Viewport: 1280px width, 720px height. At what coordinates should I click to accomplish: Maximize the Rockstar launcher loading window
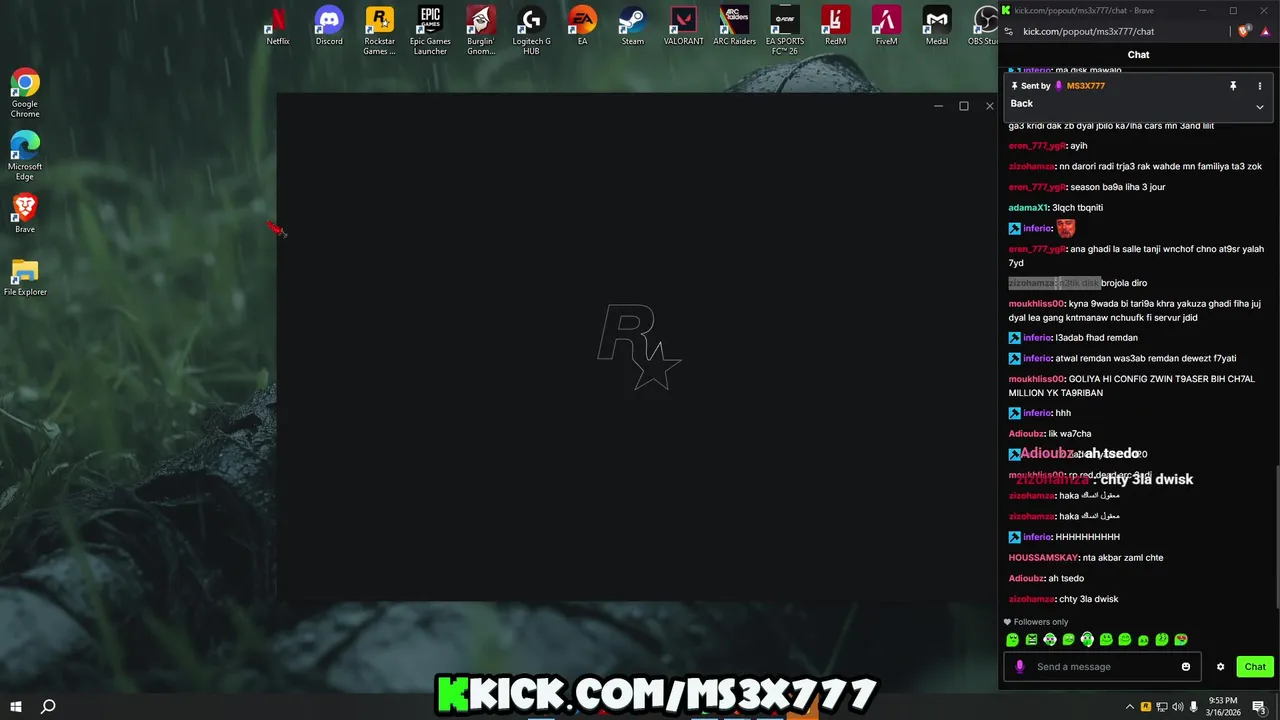pos(964,106)
